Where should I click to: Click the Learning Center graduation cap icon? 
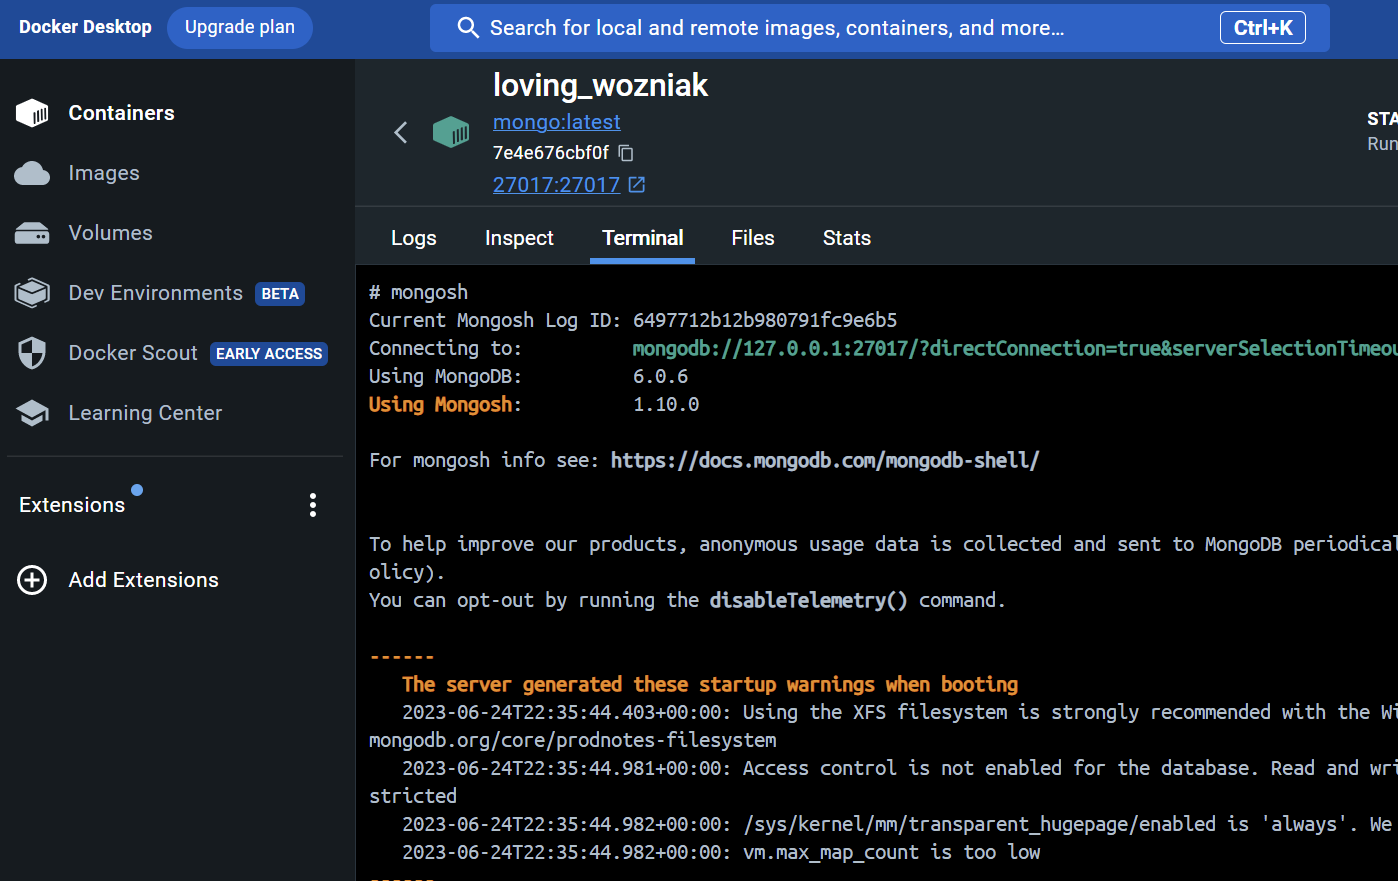32,413
